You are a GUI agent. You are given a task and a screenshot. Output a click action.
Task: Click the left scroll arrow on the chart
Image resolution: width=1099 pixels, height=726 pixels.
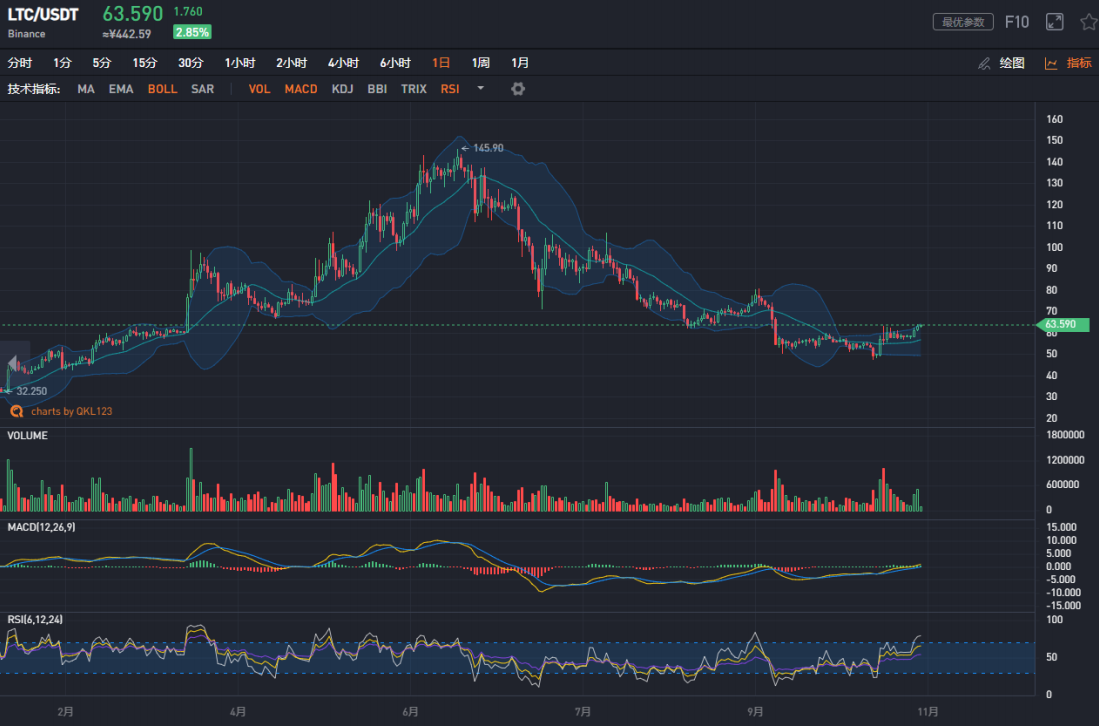pos(13,363)
